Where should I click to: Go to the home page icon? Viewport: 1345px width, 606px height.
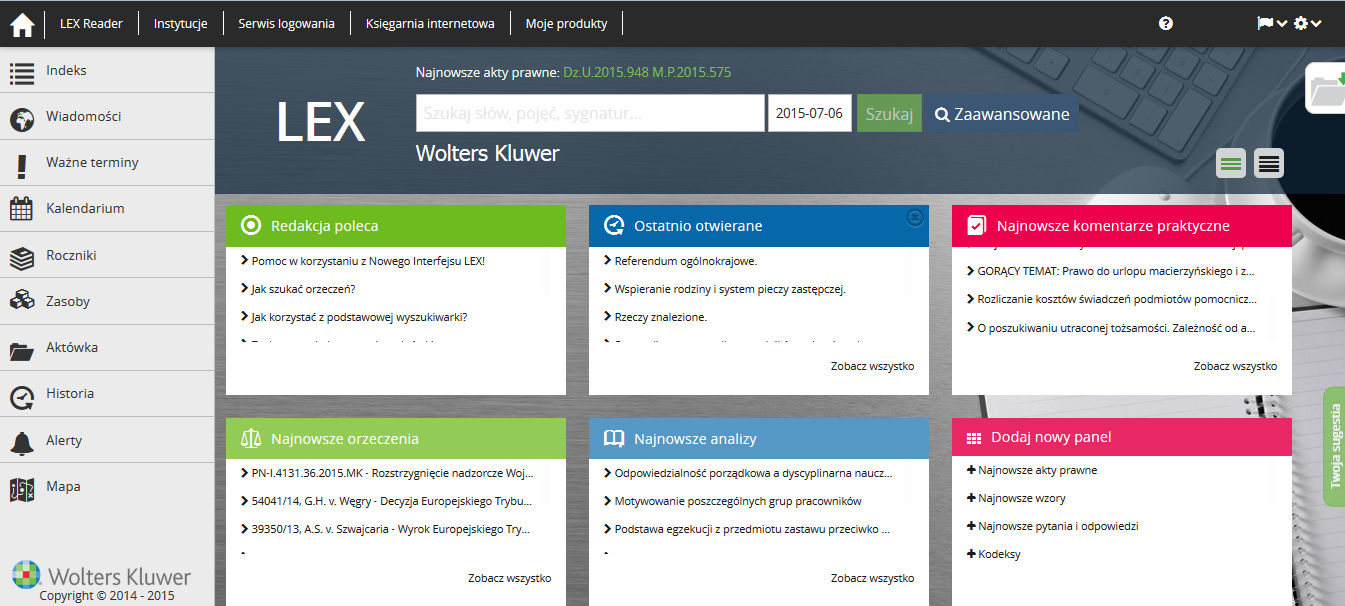pos(22,24)
